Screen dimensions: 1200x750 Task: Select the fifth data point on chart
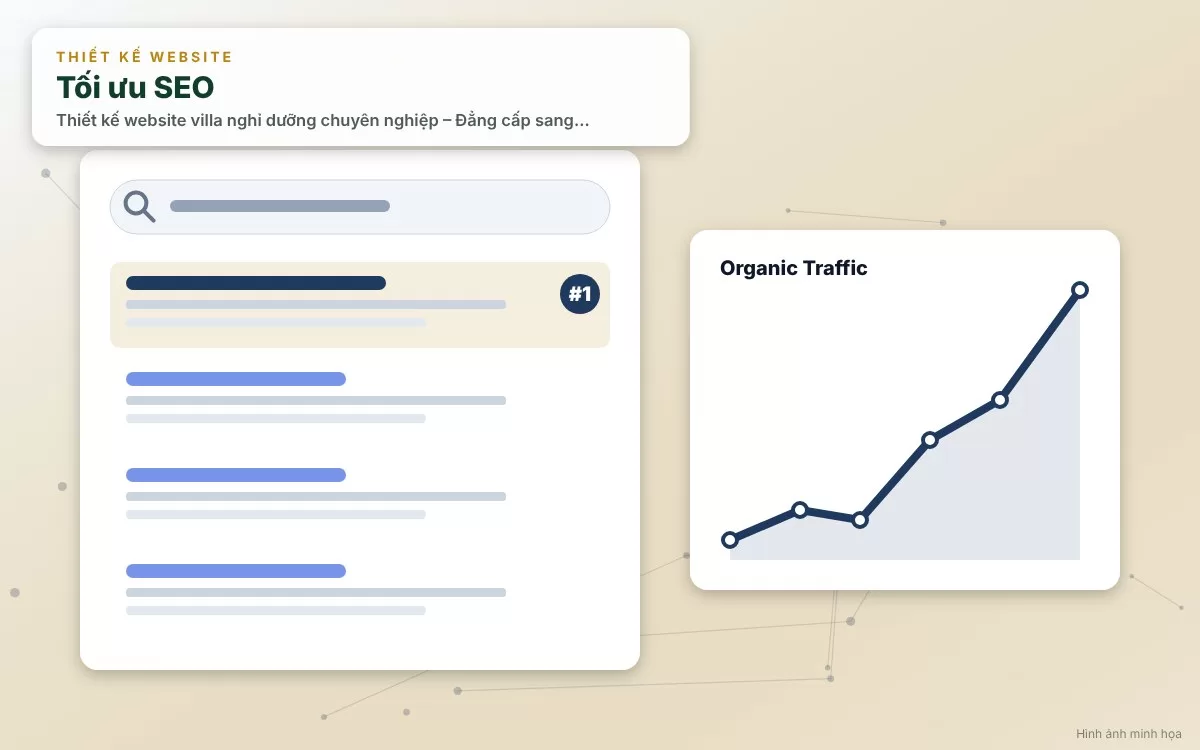[1000, 400]
